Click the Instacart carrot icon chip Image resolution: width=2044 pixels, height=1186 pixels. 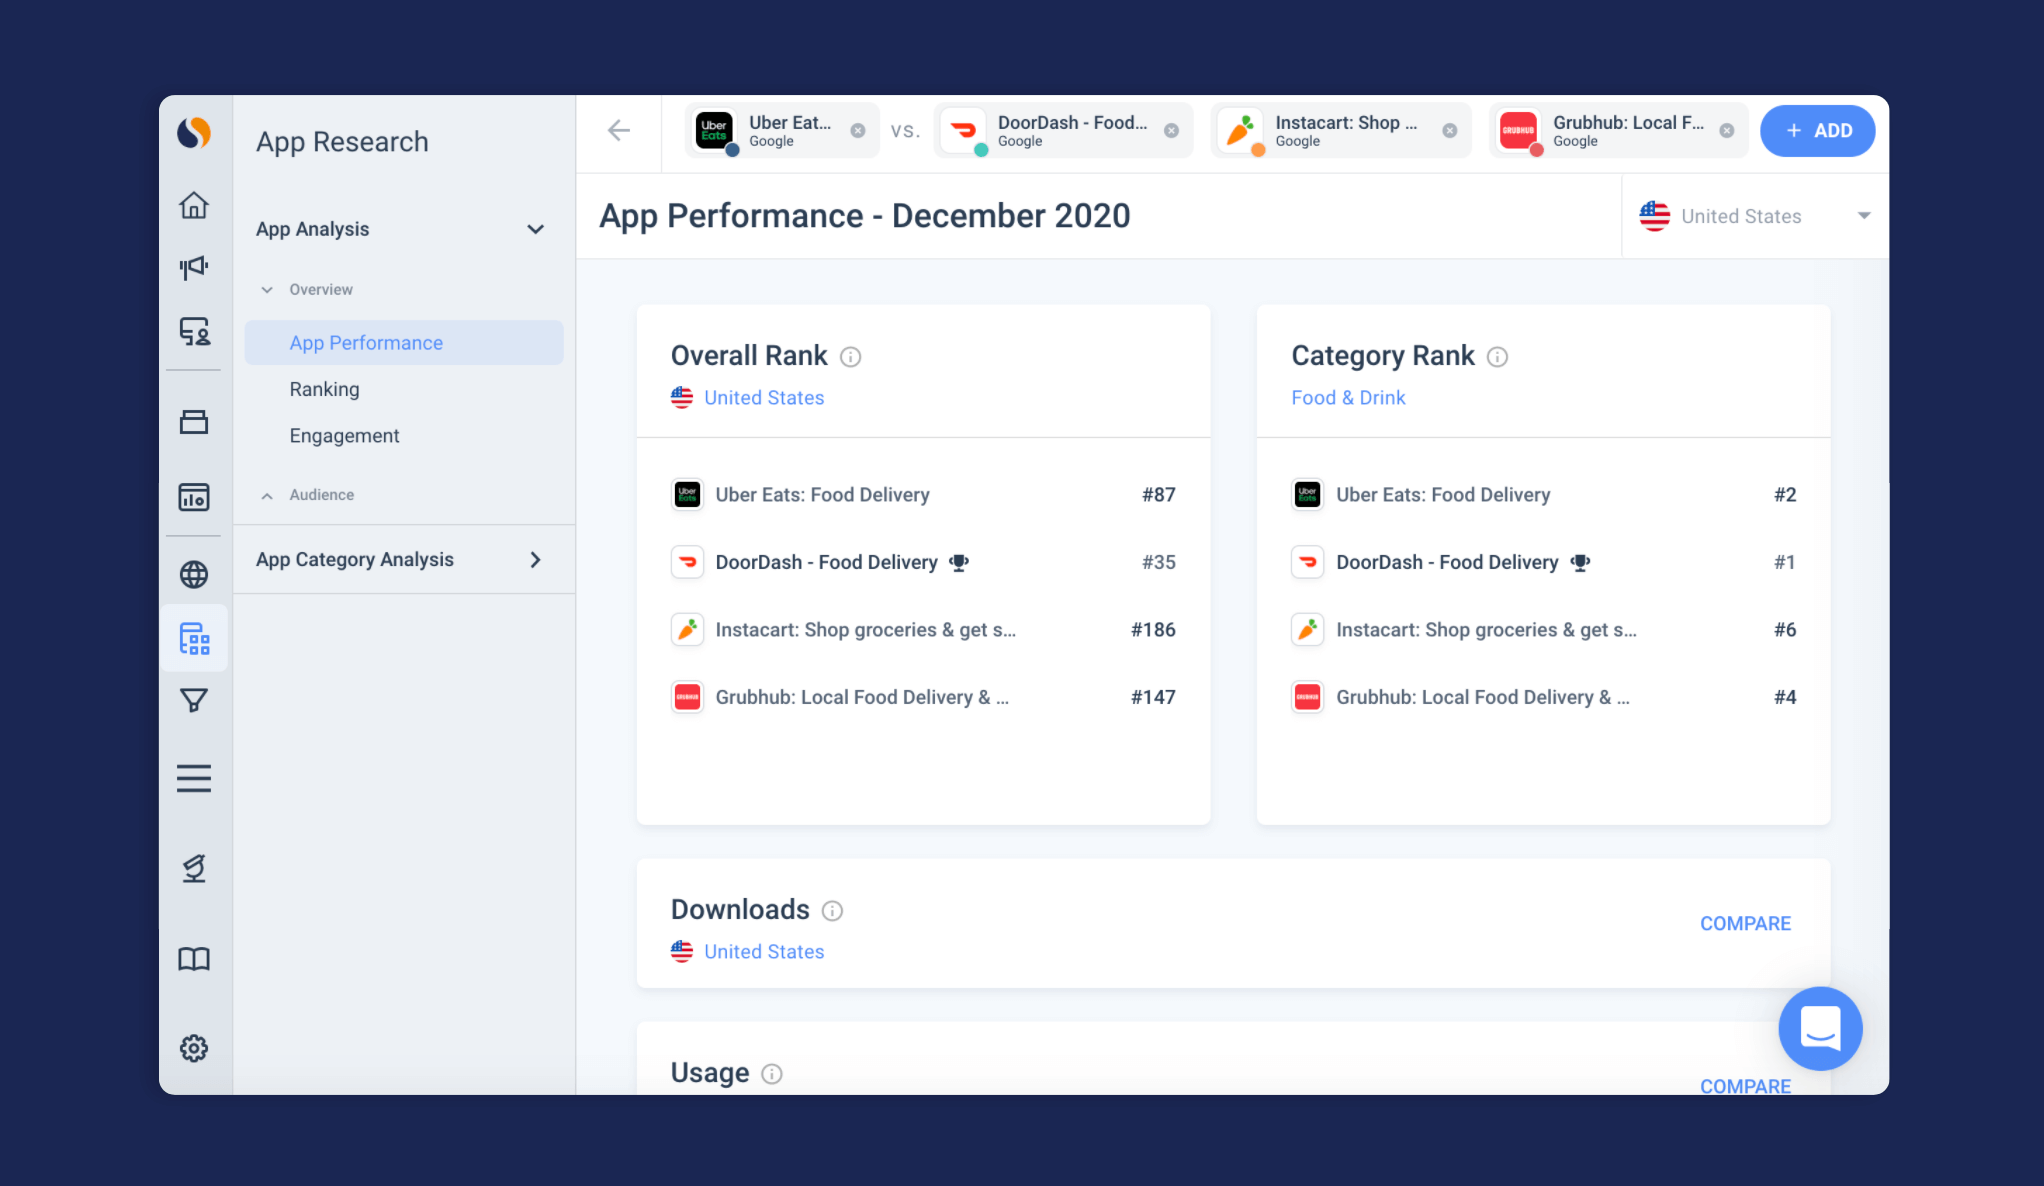[1240, 130]
